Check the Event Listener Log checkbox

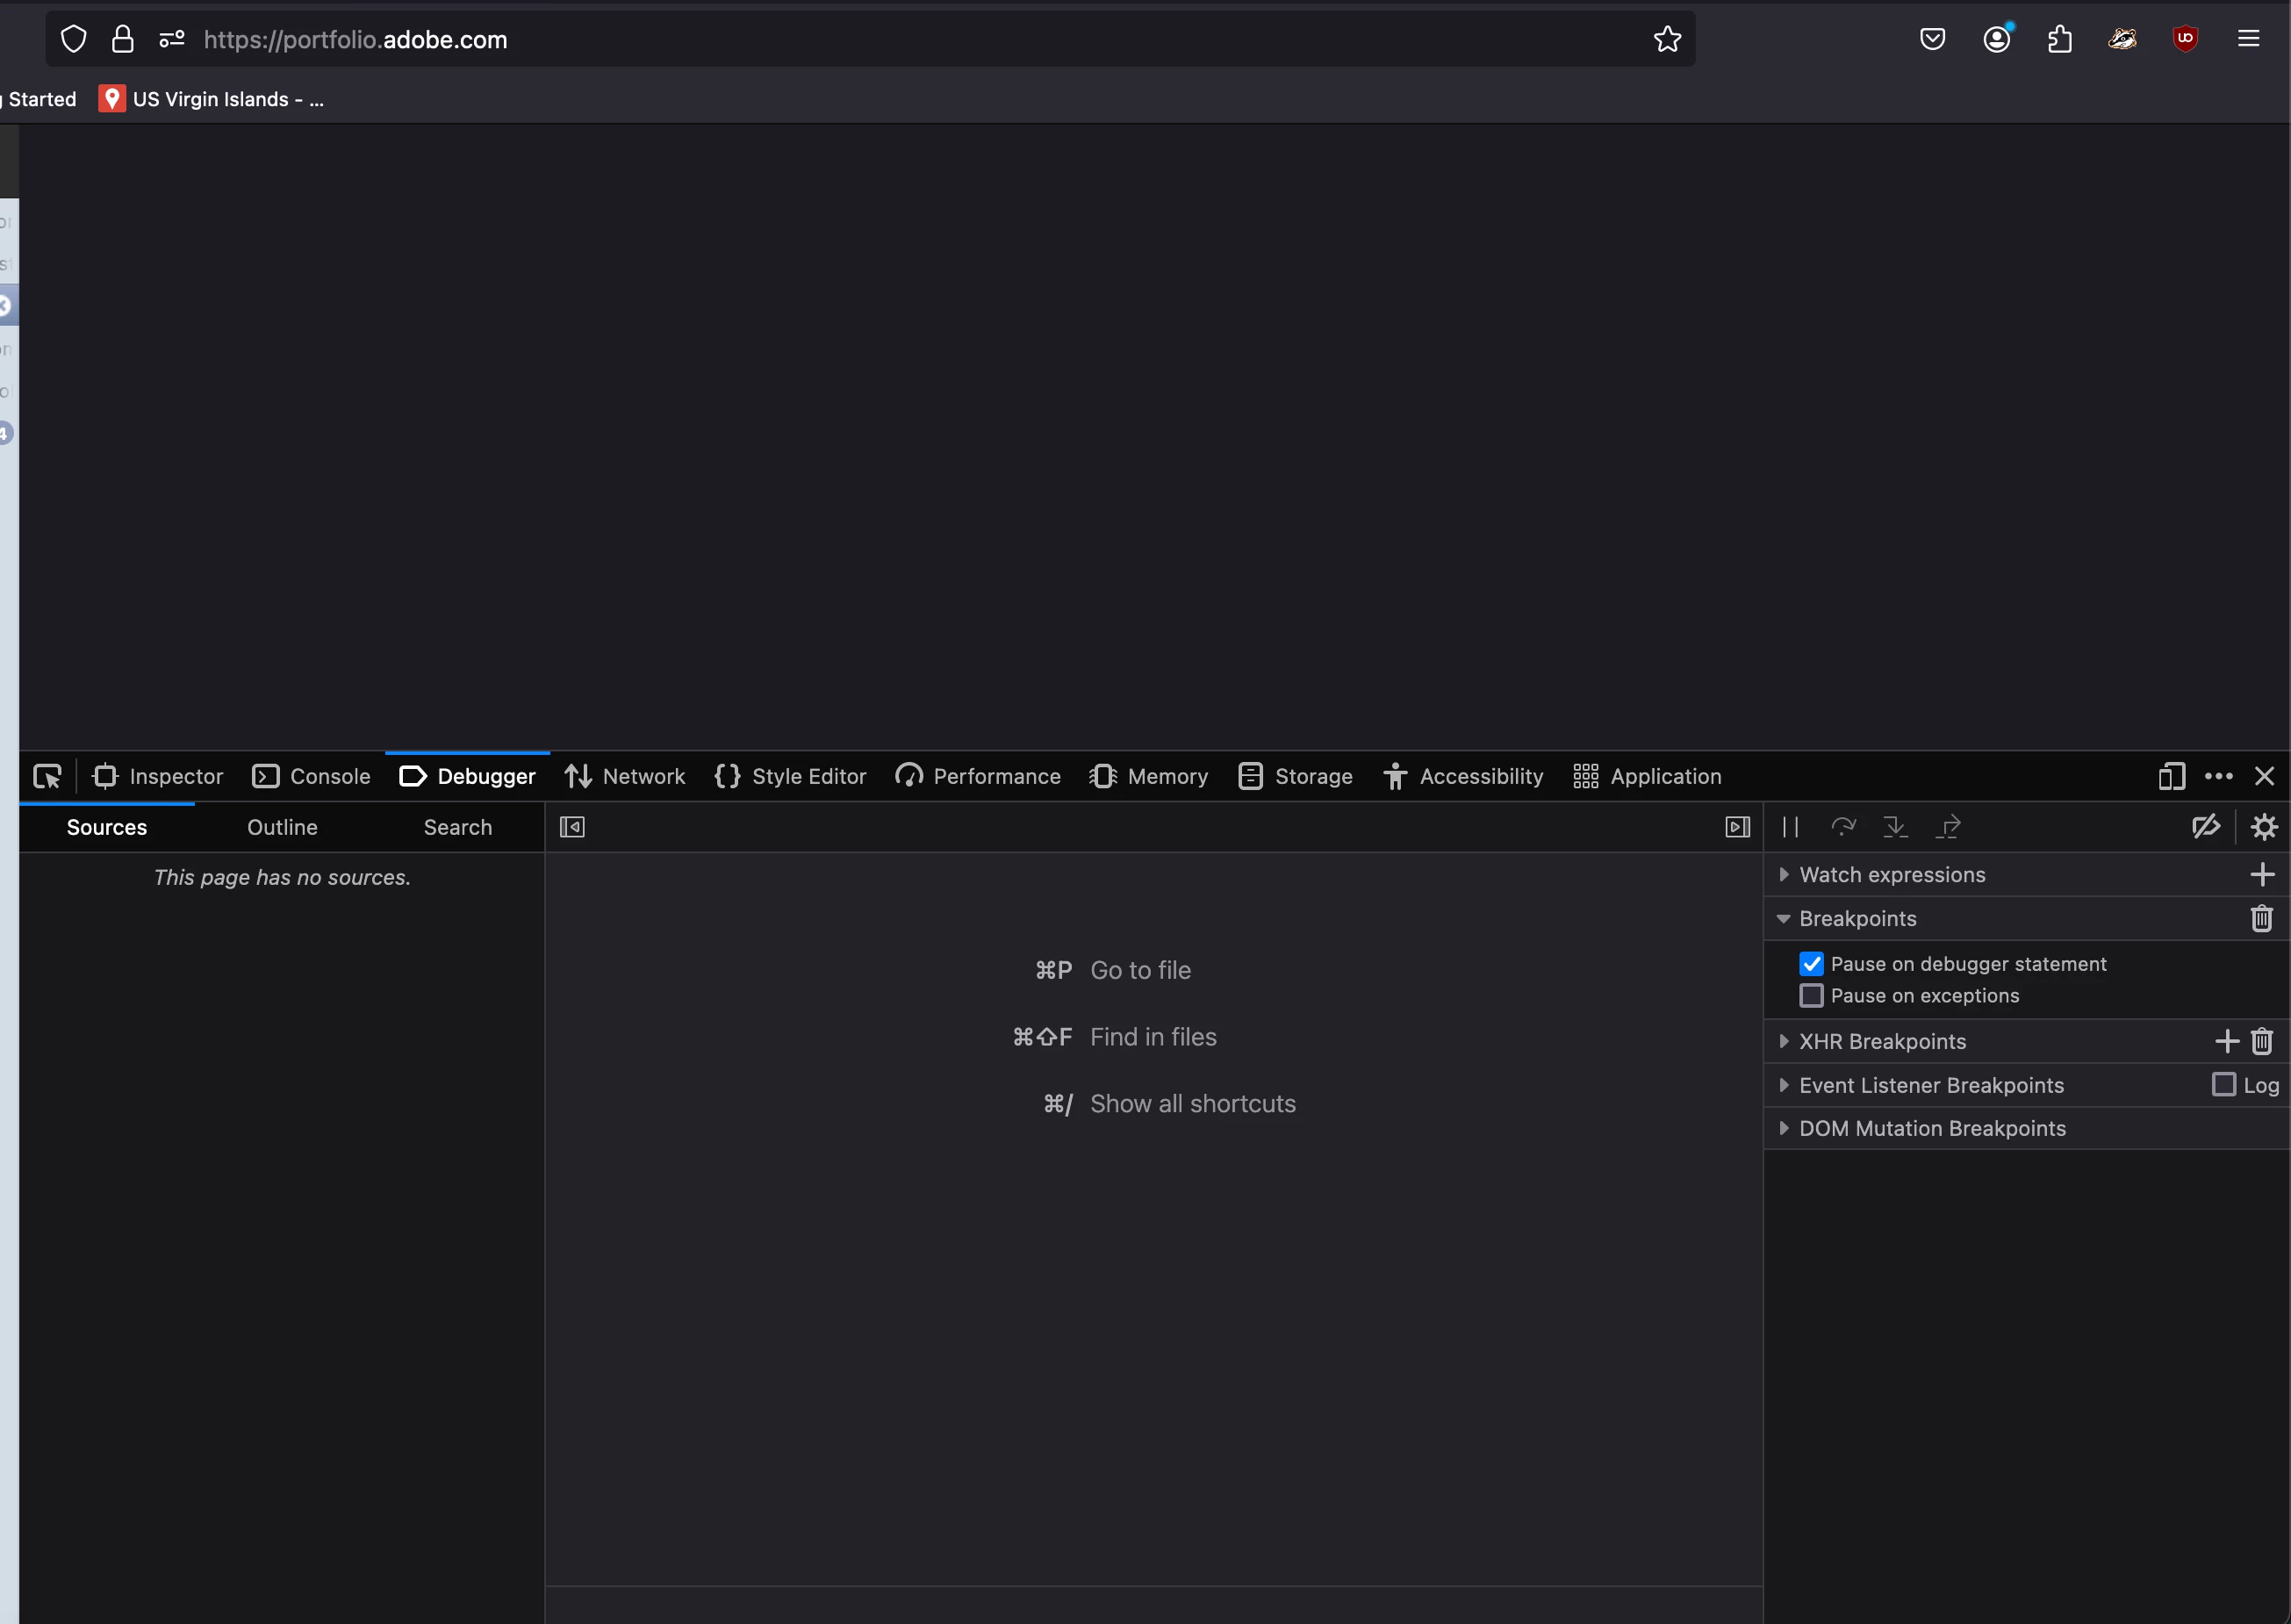tap(2223, 1085)
